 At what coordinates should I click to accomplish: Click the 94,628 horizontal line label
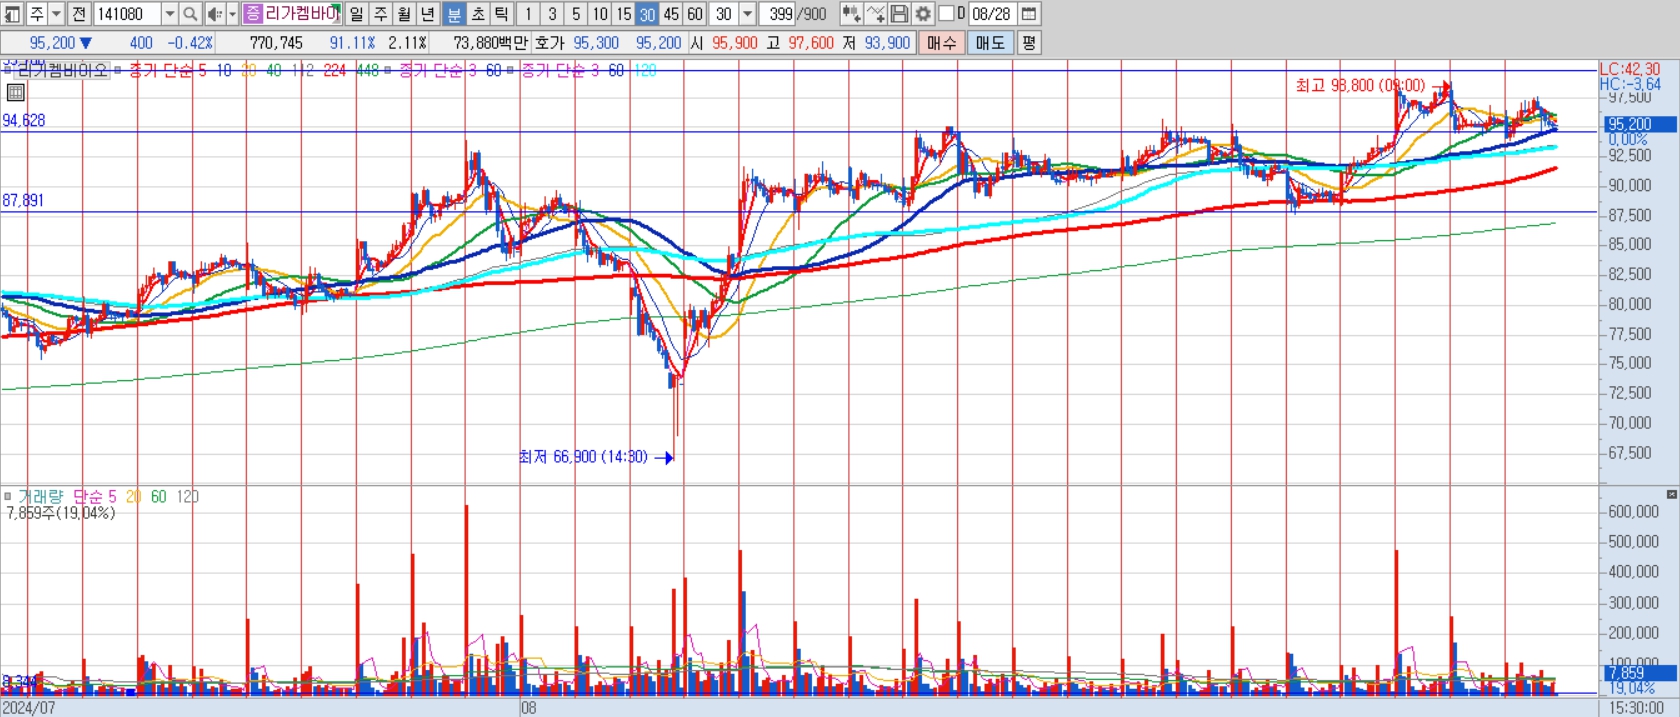pos(24,120)
